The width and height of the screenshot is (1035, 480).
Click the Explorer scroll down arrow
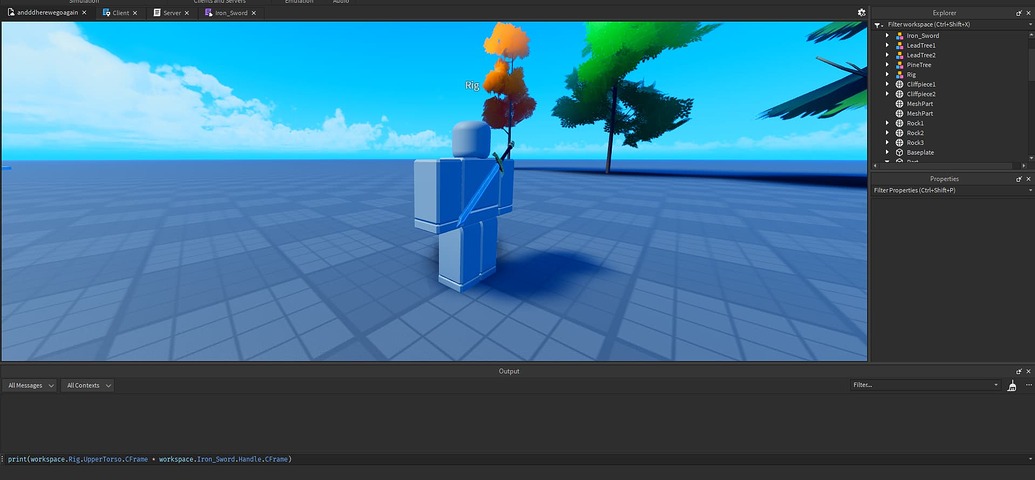(1031, 158)
